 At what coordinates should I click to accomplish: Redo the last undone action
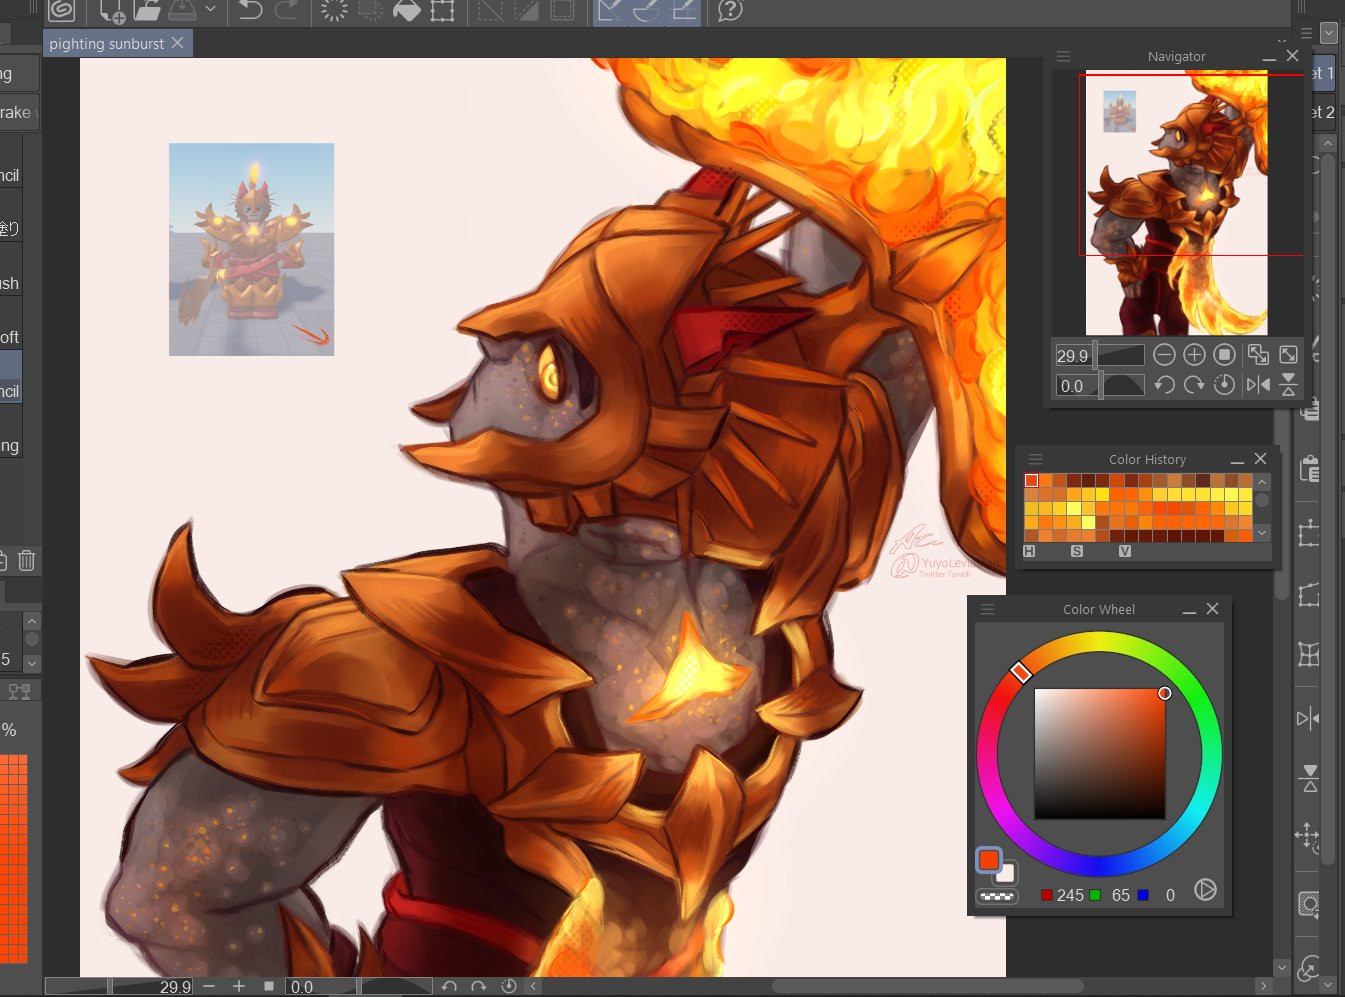pyautogui.click(x=286, y=10)
